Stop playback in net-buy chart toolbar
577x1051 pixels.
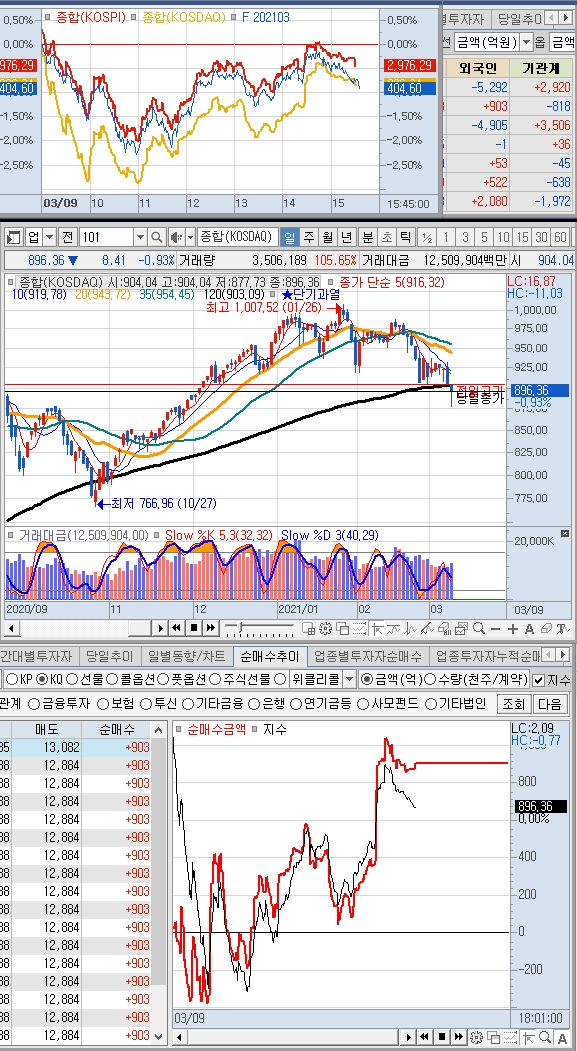coord(442,1037)
